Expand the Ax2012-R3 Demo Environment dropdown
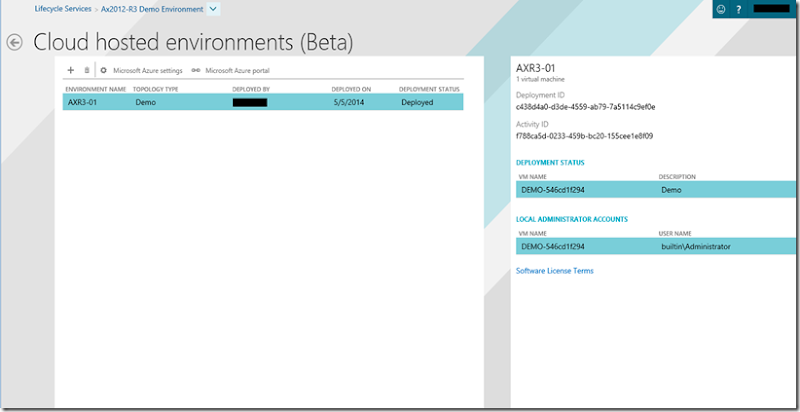This screenshot has width=800, height=412. point(213,9)
